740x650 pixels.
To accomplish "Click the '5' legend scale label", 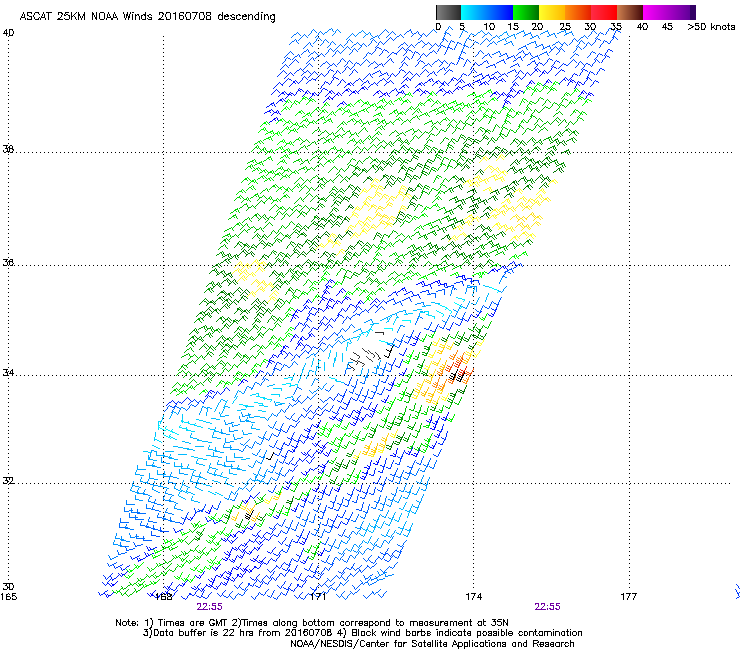I will tap(462, 27).
